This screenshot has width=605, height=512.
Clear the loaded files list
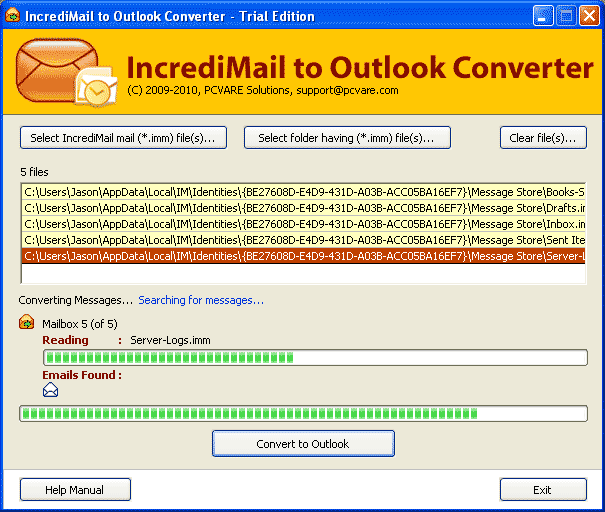[x=543, y=137]
